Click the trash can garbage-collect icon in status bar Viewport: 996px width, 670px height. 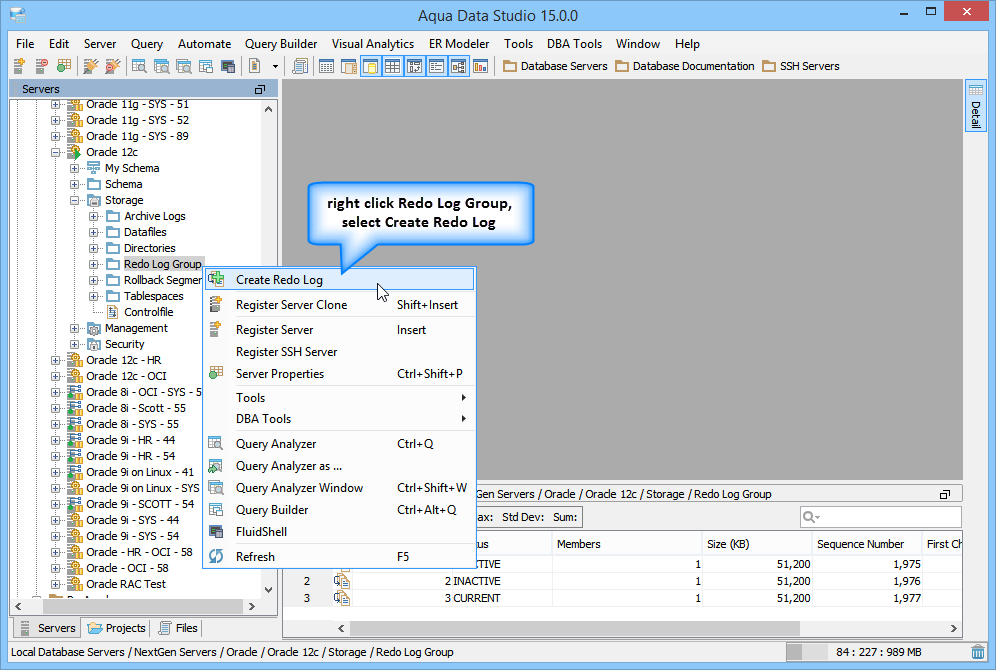(x=978, y=652)
